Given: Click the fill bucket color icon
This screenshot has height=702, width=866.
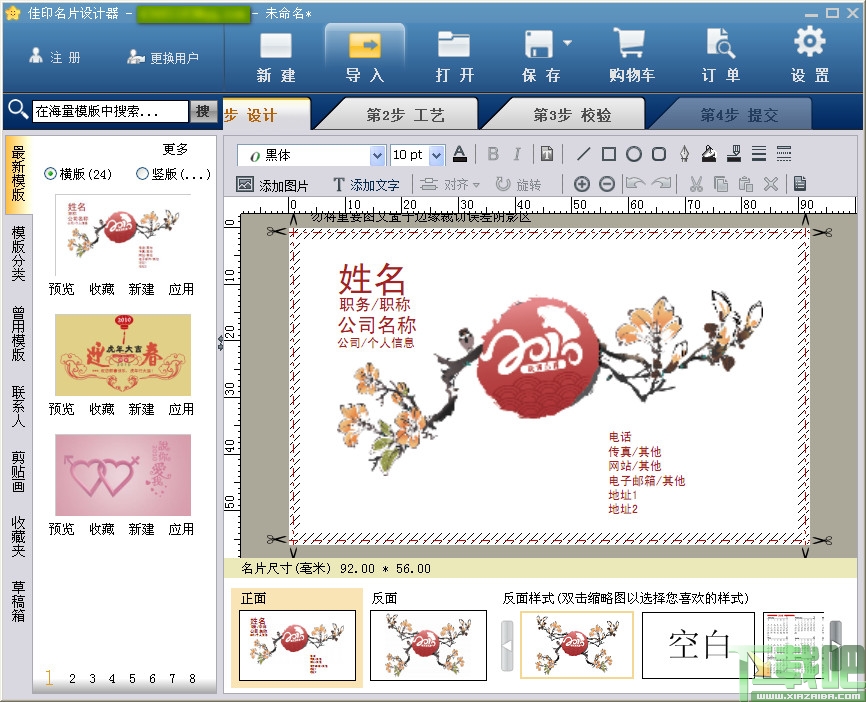Looking at the screenshot, I should tap(709, 154).
